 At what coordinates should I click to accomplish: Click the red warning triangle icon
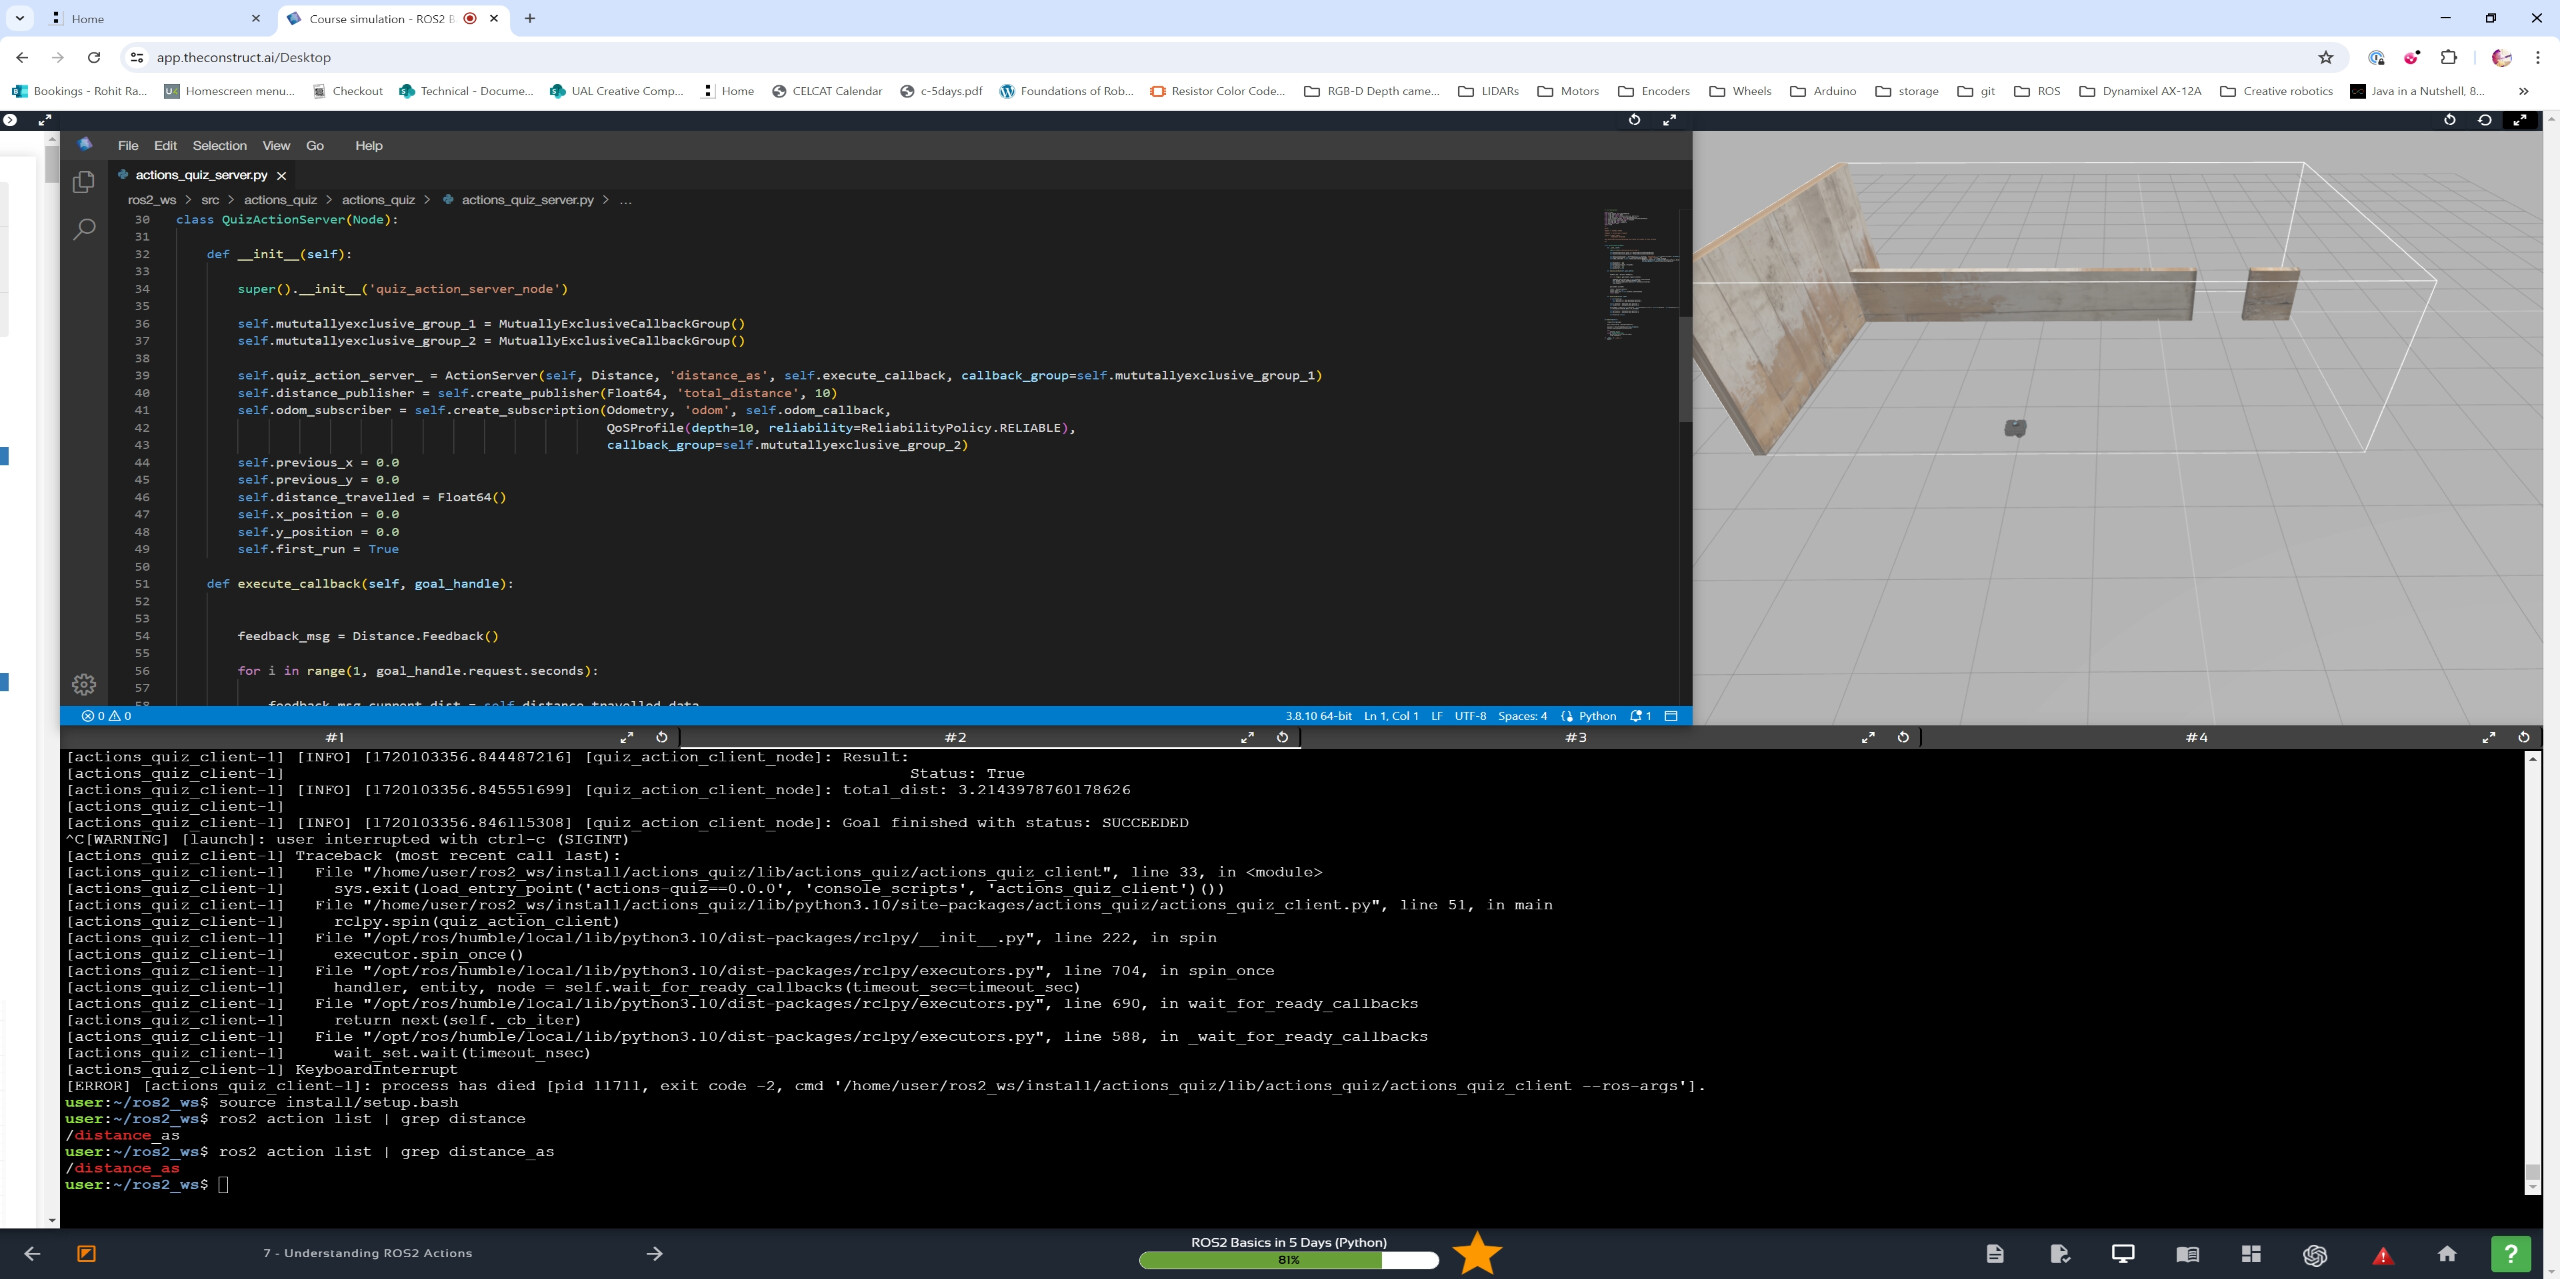(2383, 1255)
